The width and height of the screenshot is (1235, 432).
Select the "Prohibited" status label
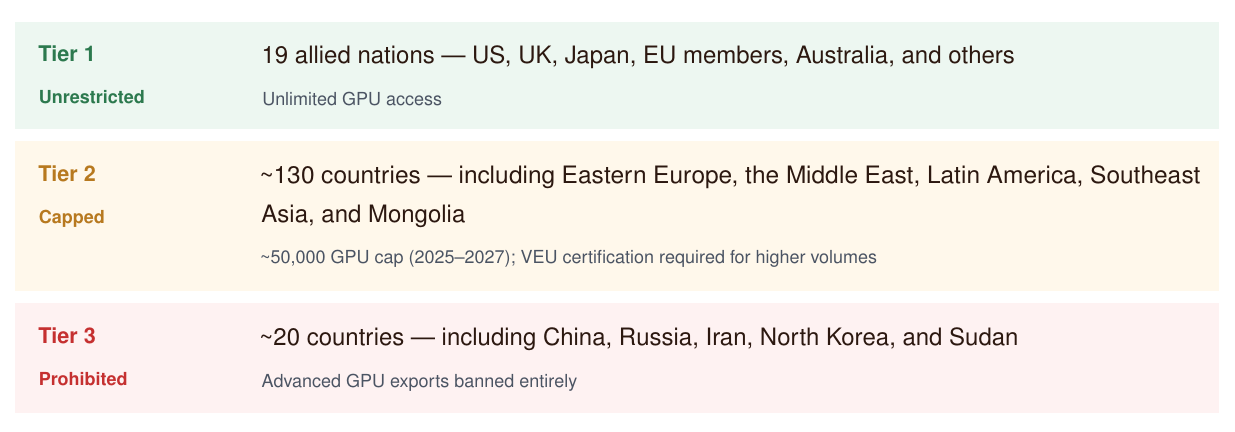(x=83, y=379)
